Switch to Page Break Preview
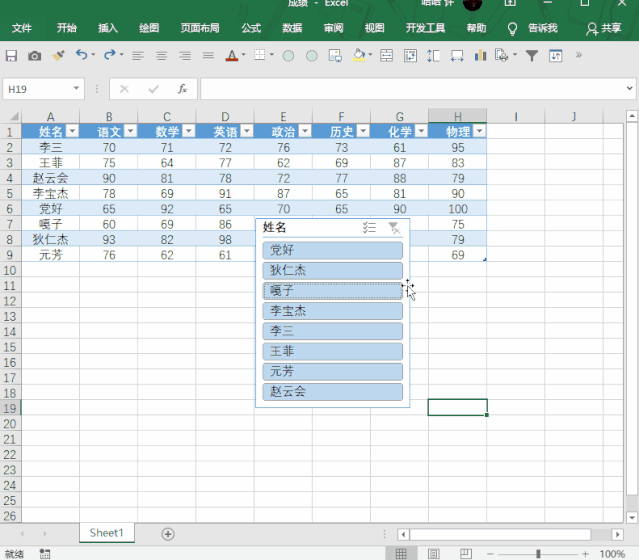 pos(466,554)
